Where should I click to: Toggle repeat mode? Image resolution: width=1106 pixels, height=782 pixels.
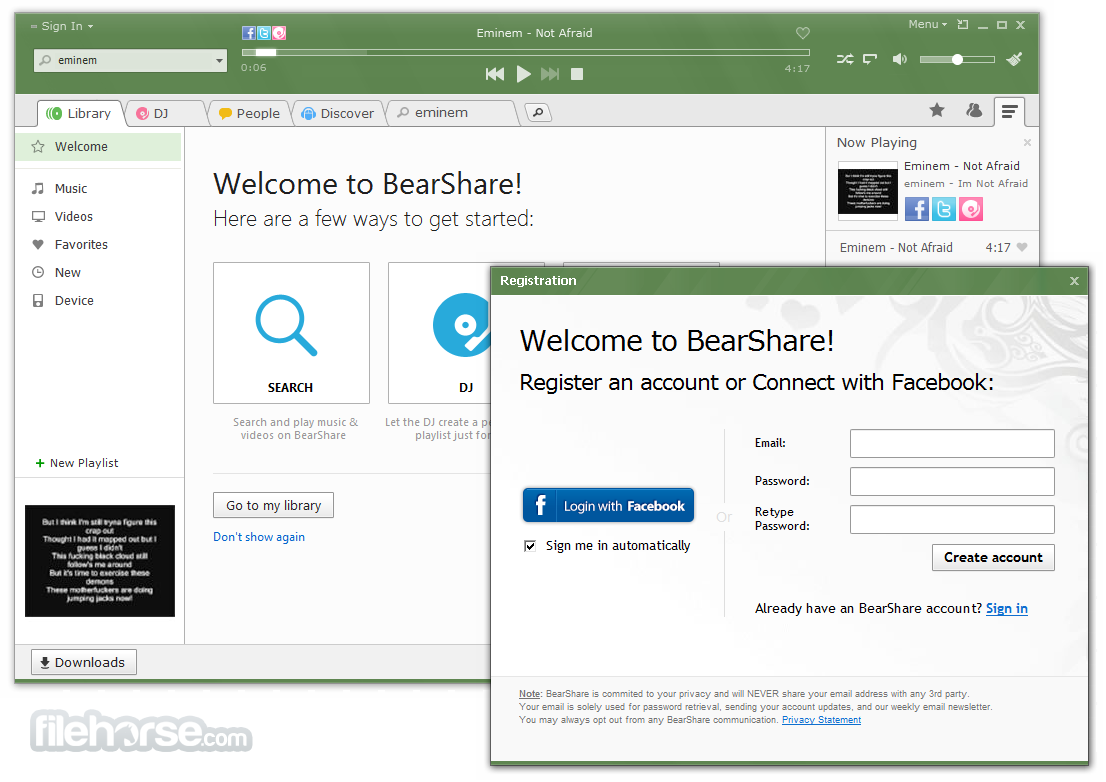point(869,59)
